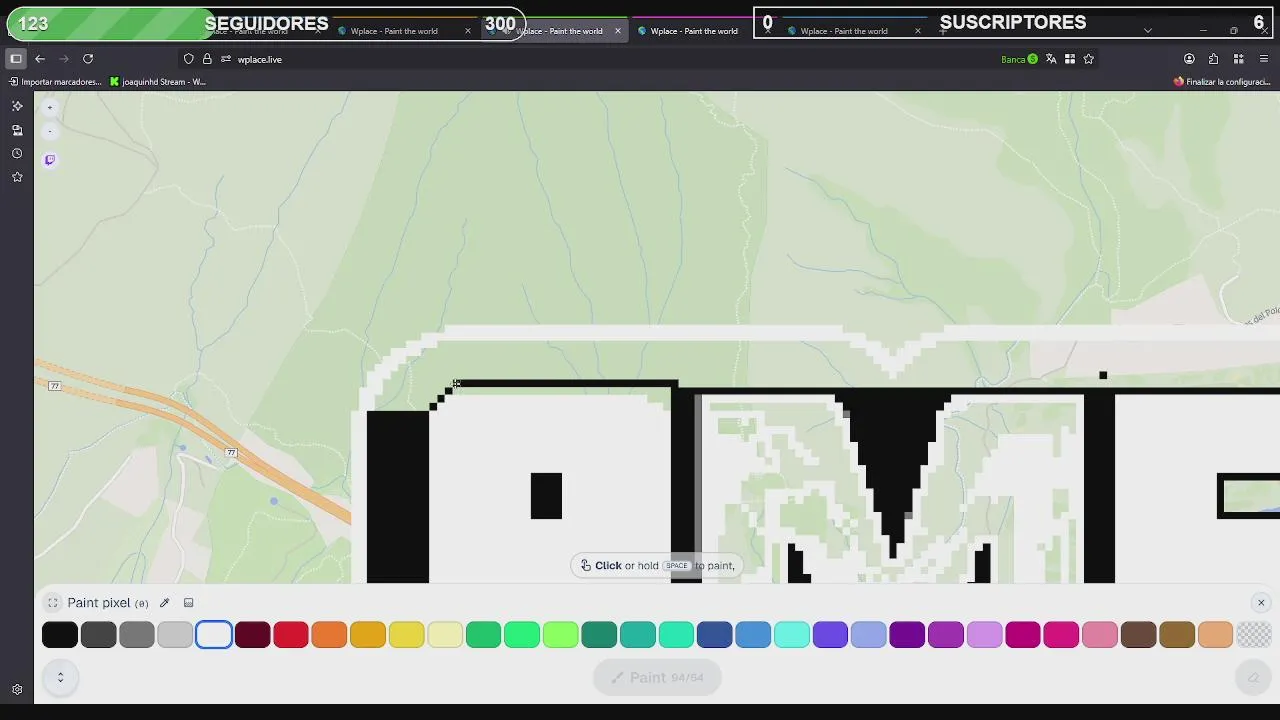Pick the light pink color swatch
The width and height of the screenshot is (1280, 720).
pos(1099,635)
